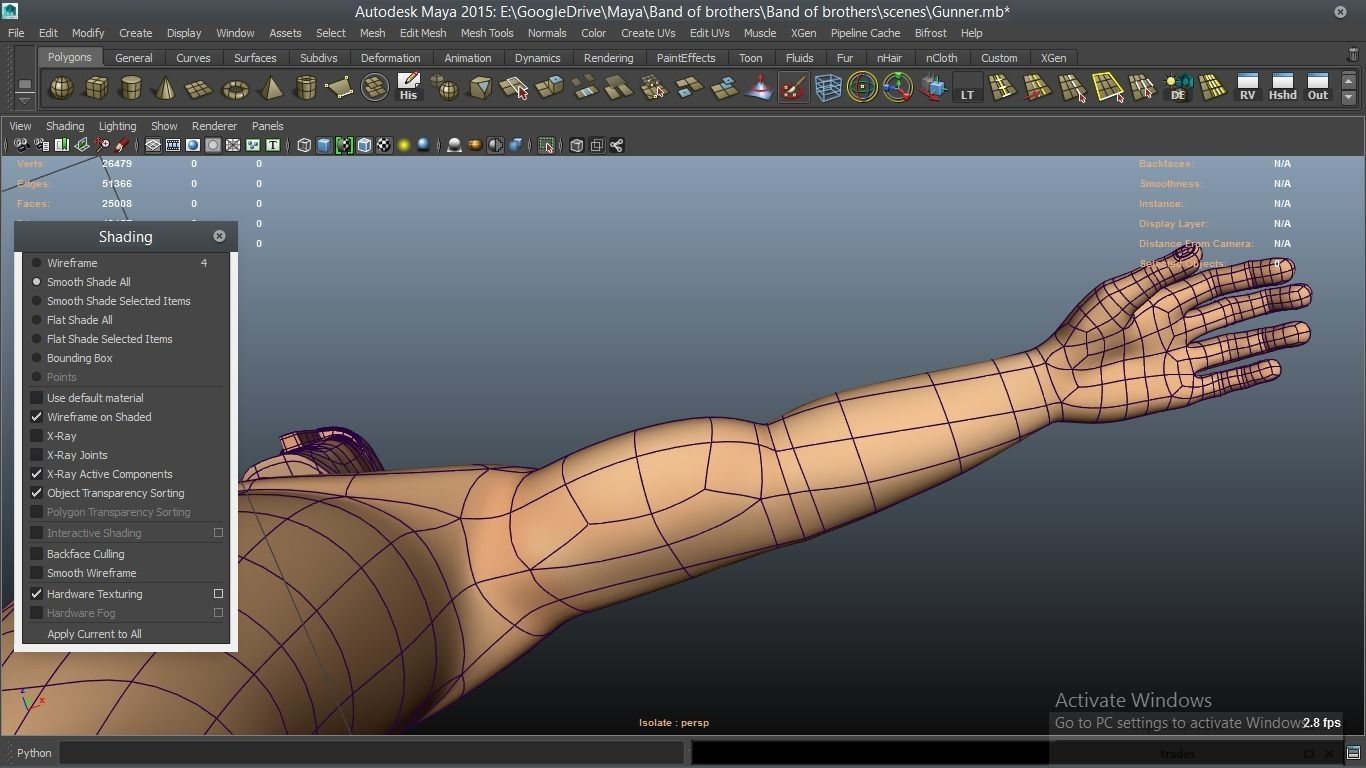The width and height of the screenshot is (1366, 768).
Task: Click the His delete-history shelf button
Action: tap(408, 88)
